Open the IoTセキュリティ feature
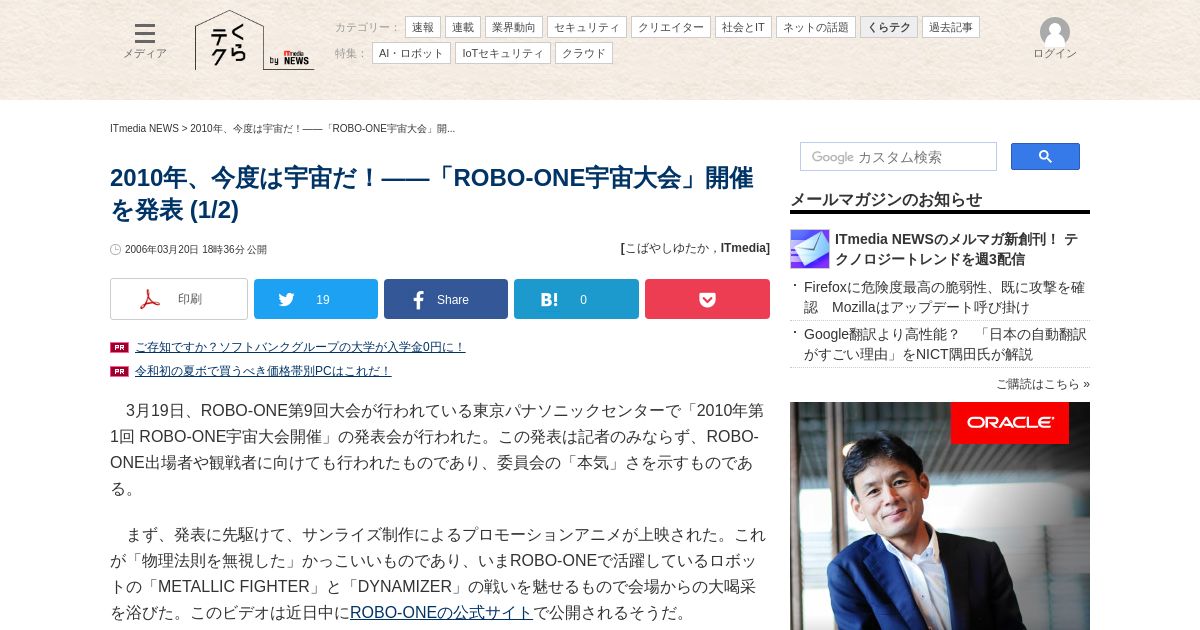 503,53
